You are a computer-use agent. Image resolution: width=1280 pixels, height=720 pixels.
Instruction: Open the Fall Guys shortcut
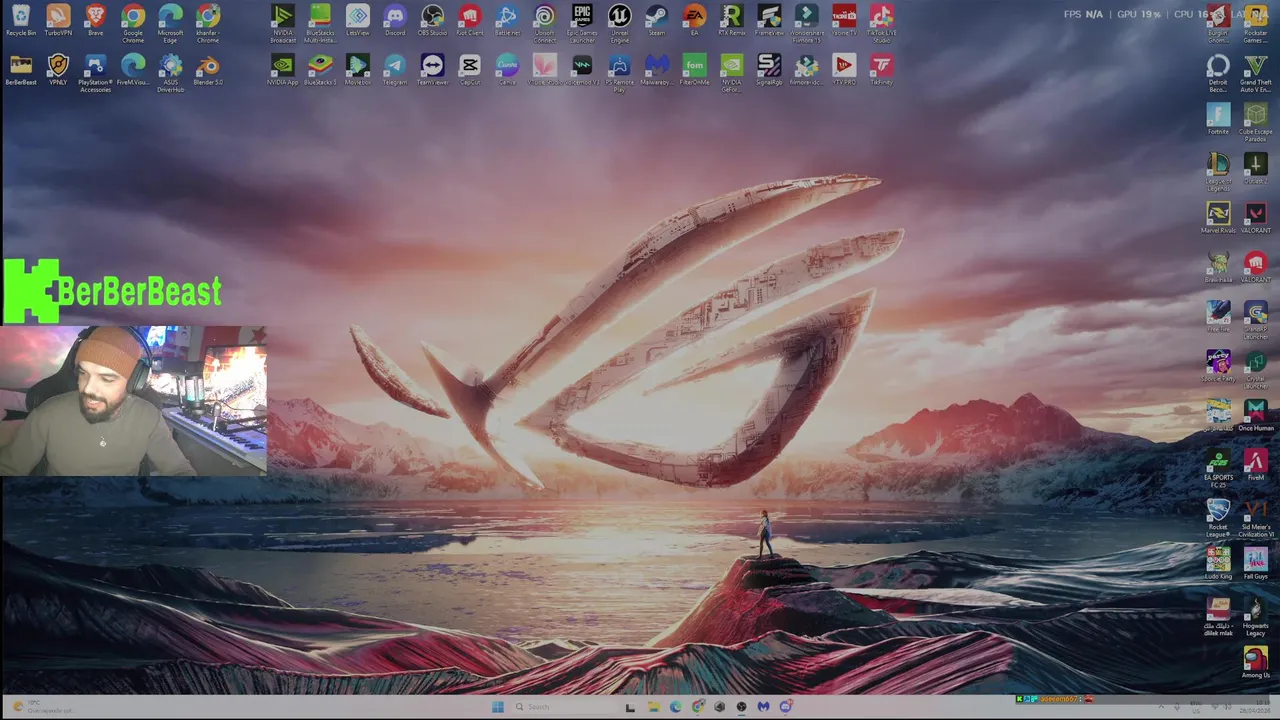click(x=1255, y=563)
